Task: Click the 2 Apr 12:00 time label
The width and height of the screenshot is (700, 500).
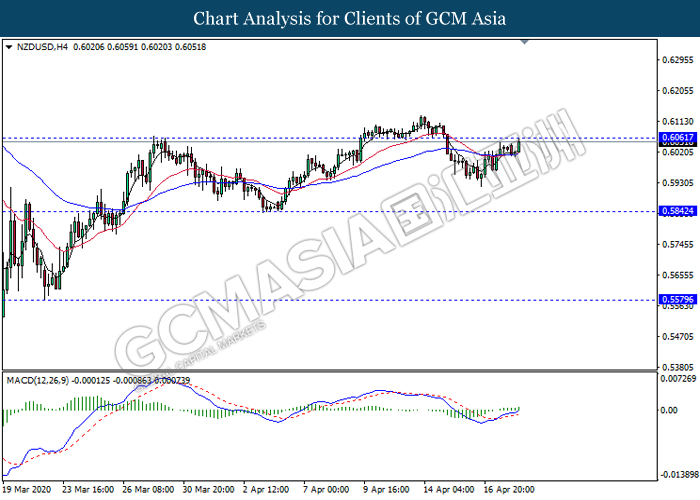Action: pyautogui.click(x=266, y=490)
